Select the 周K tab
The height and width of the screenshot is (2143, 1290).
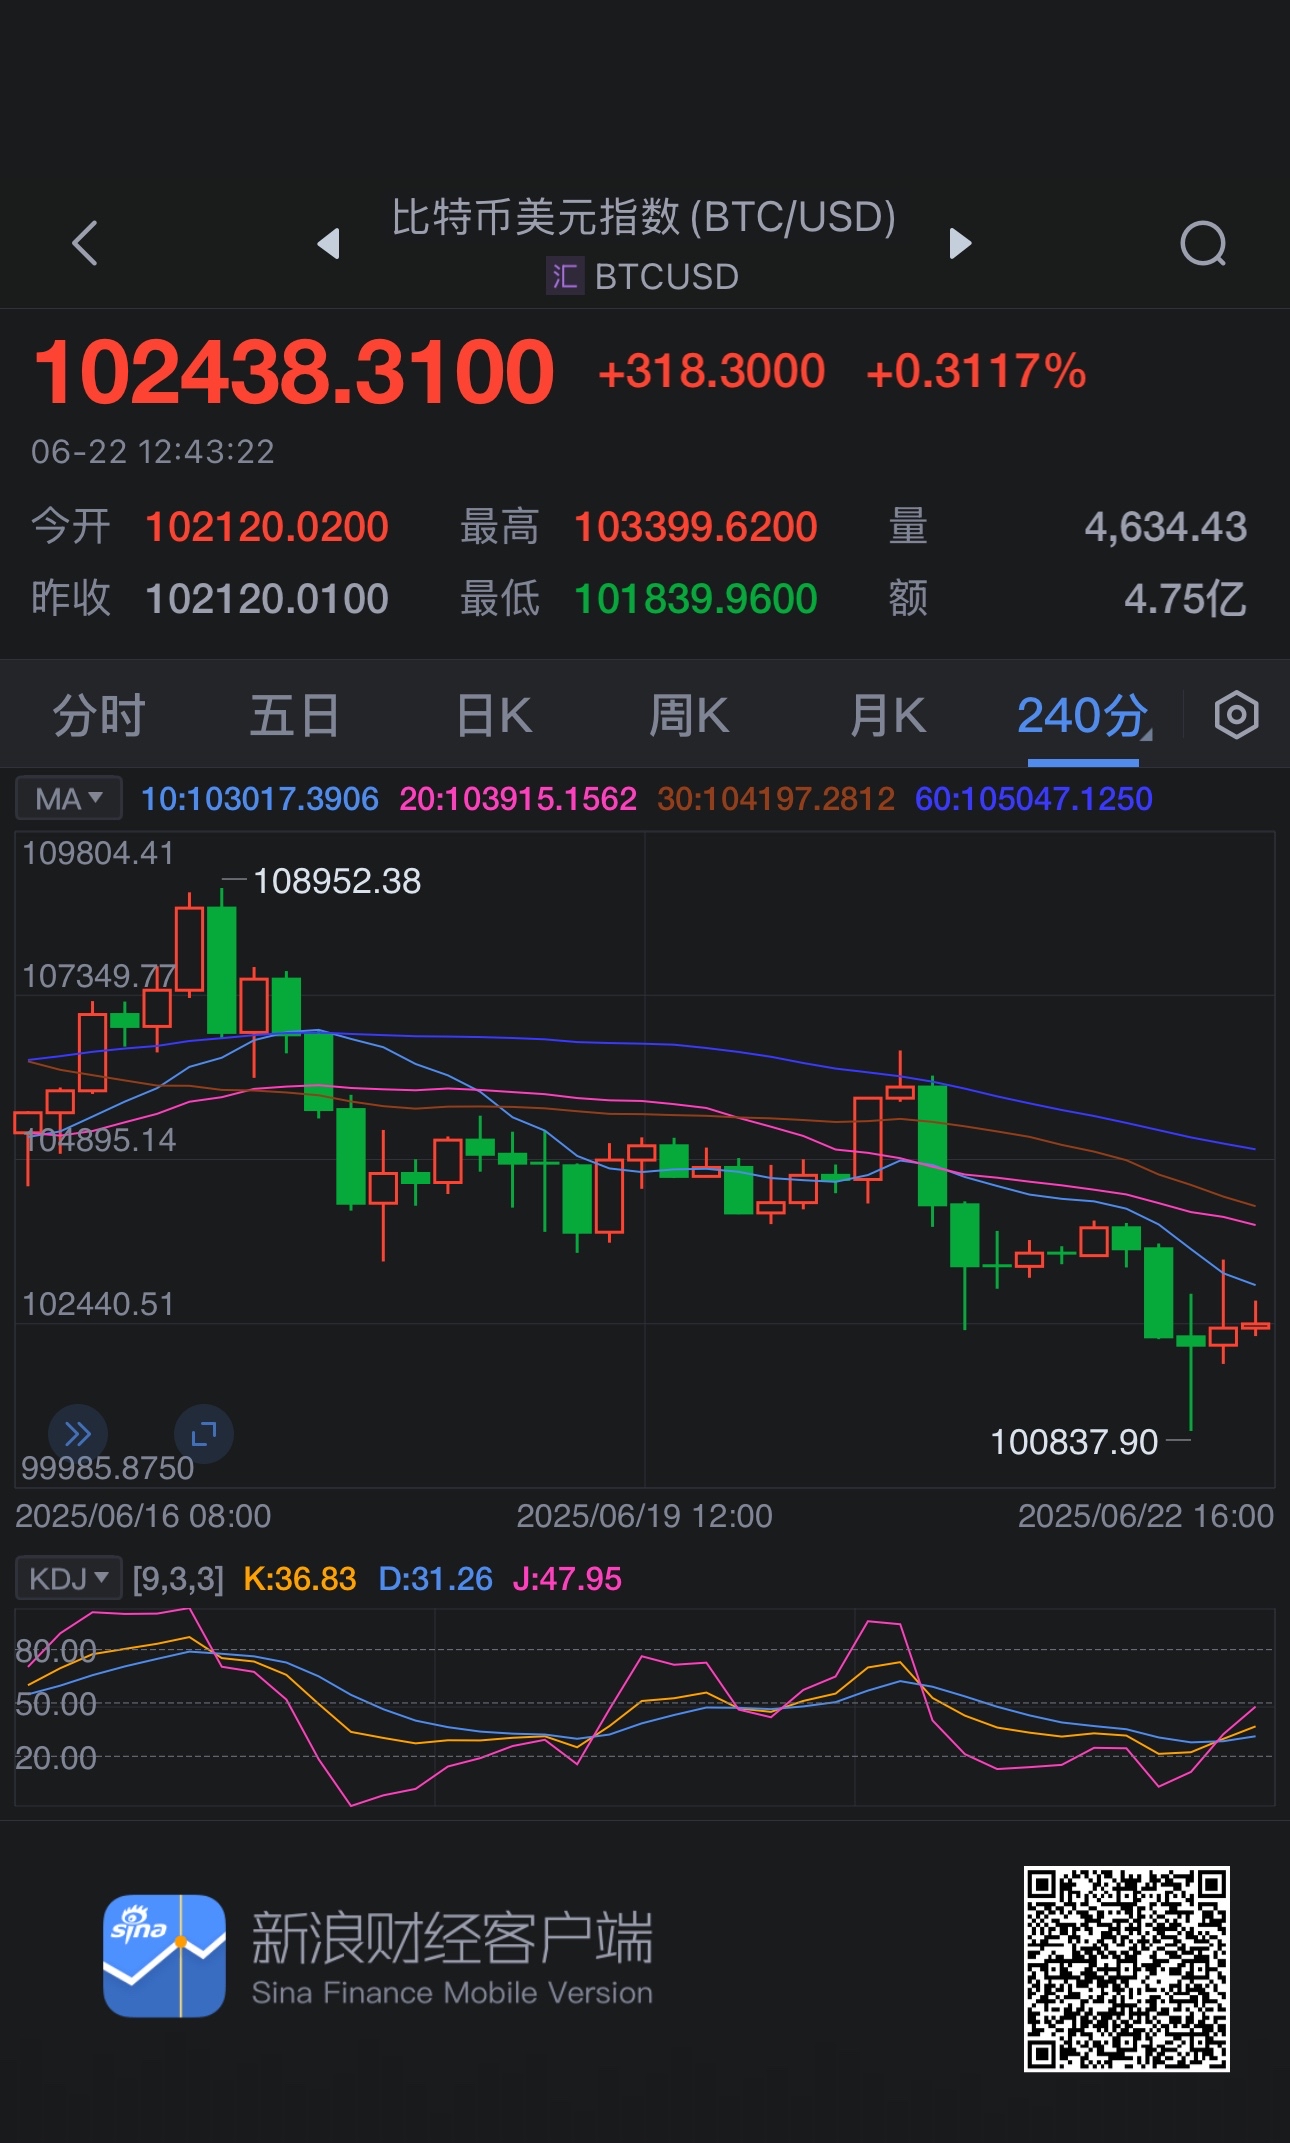click(689, 716)
